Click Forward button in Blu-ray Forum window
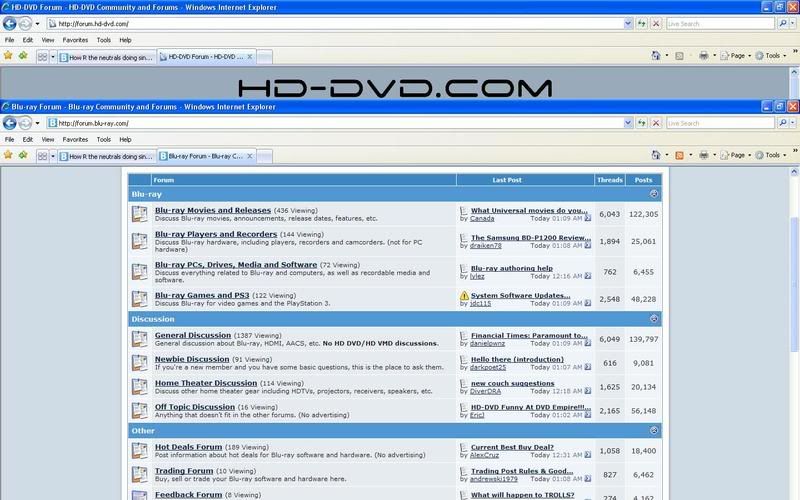Image resolution: width=800 pixels, height=500 pixels. (25, 123)
